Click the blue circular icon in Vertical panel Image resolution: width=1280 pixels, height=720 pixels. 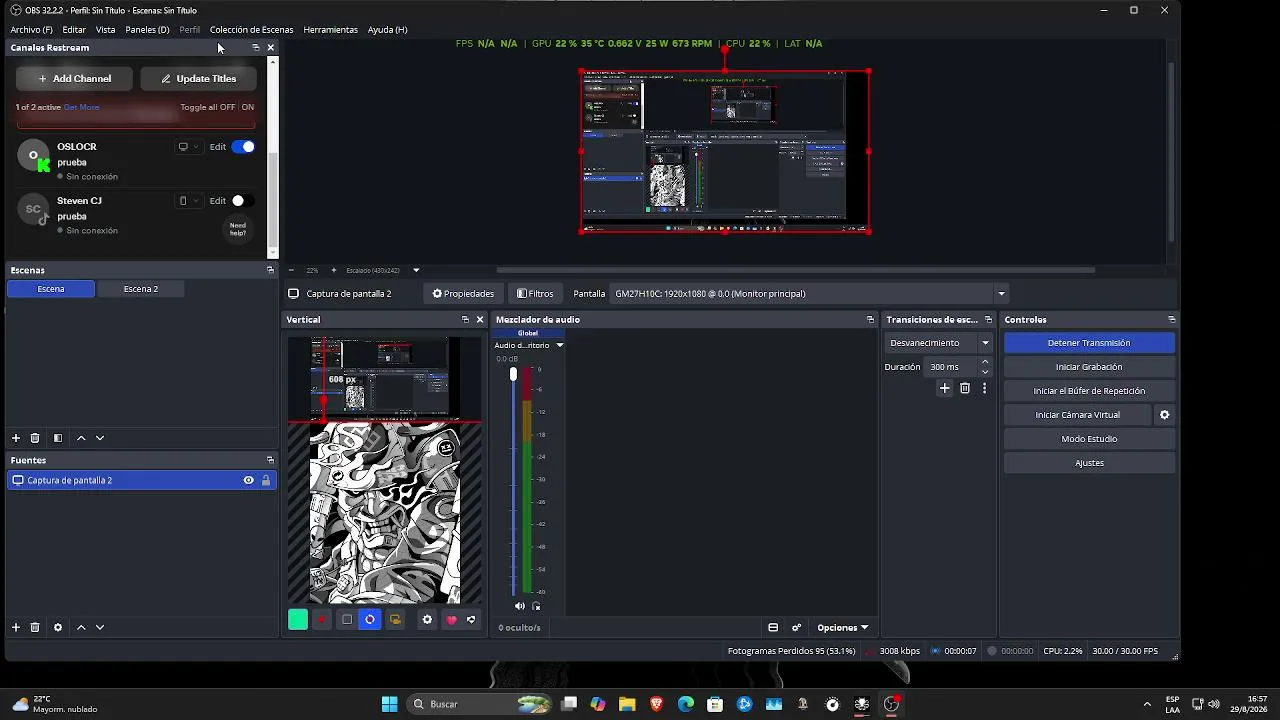tap(370, 619)
